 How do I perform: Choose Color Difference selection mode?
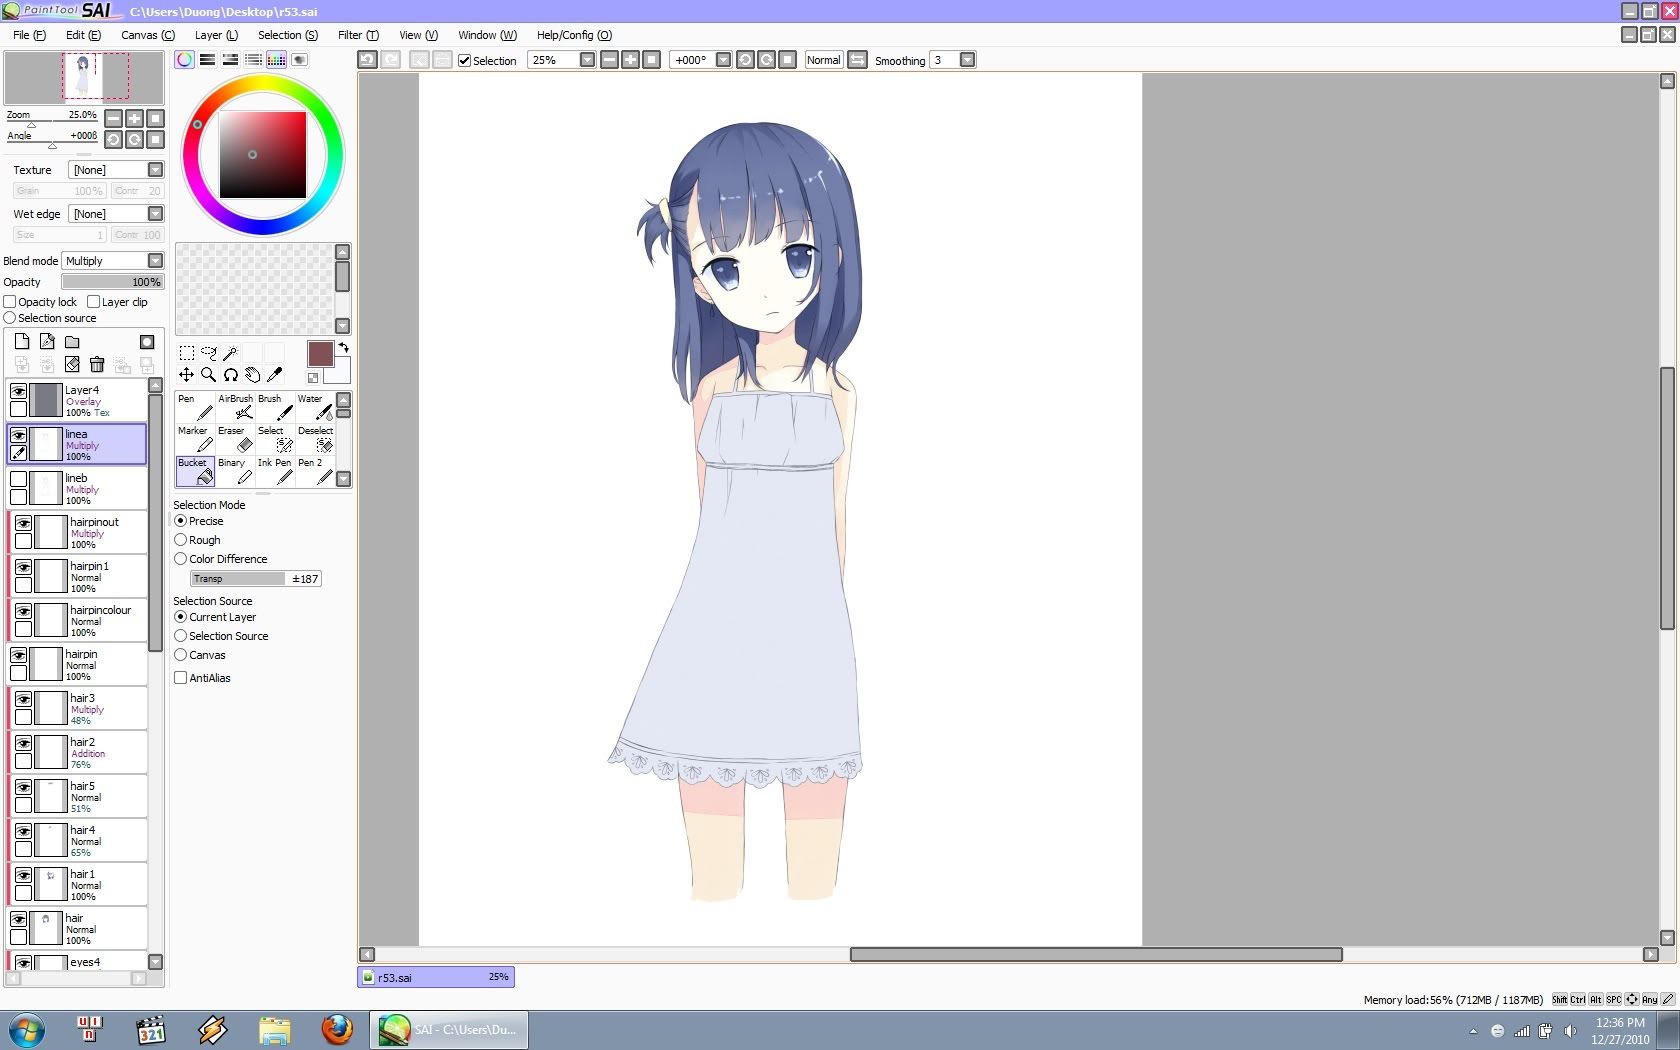(181, 559)
